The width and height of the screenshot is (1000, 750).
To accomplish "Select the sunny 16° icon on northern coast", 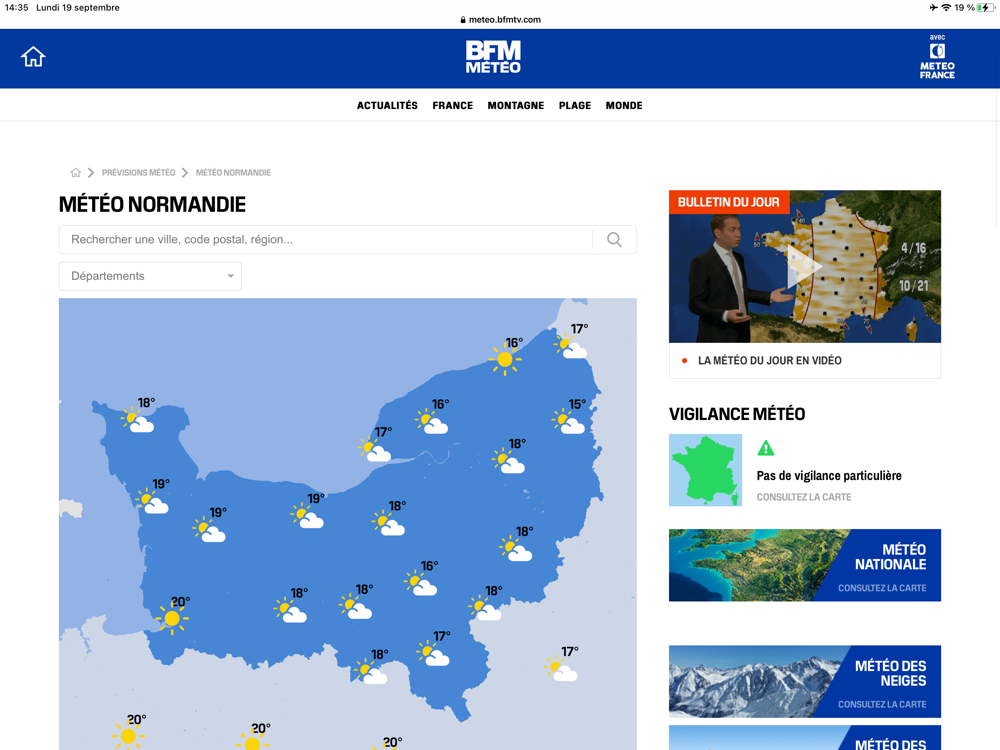I will coord(505,360).
